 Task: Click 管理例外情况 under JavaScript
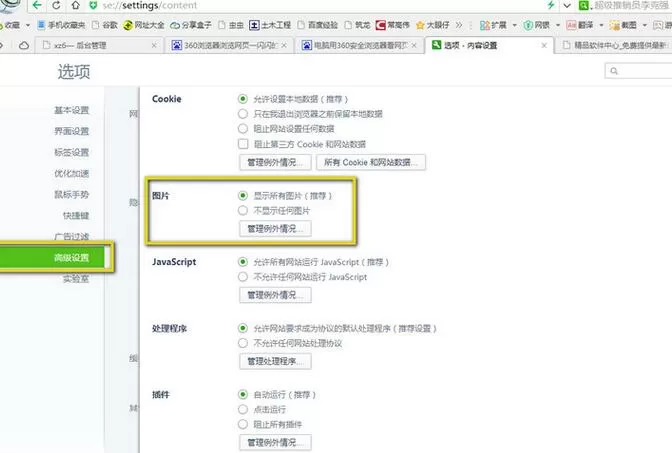tap(275, 295)
